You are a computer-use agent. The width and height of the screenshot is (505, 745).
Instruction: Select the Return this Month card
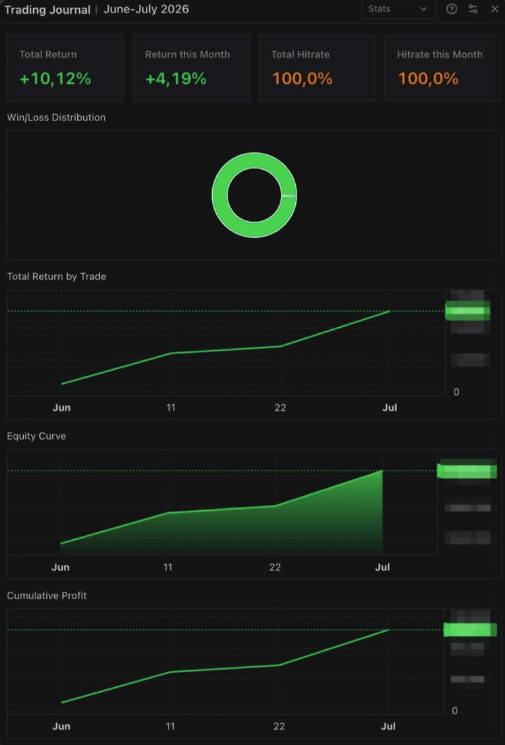pyautogui.click(x=191, y=68)
